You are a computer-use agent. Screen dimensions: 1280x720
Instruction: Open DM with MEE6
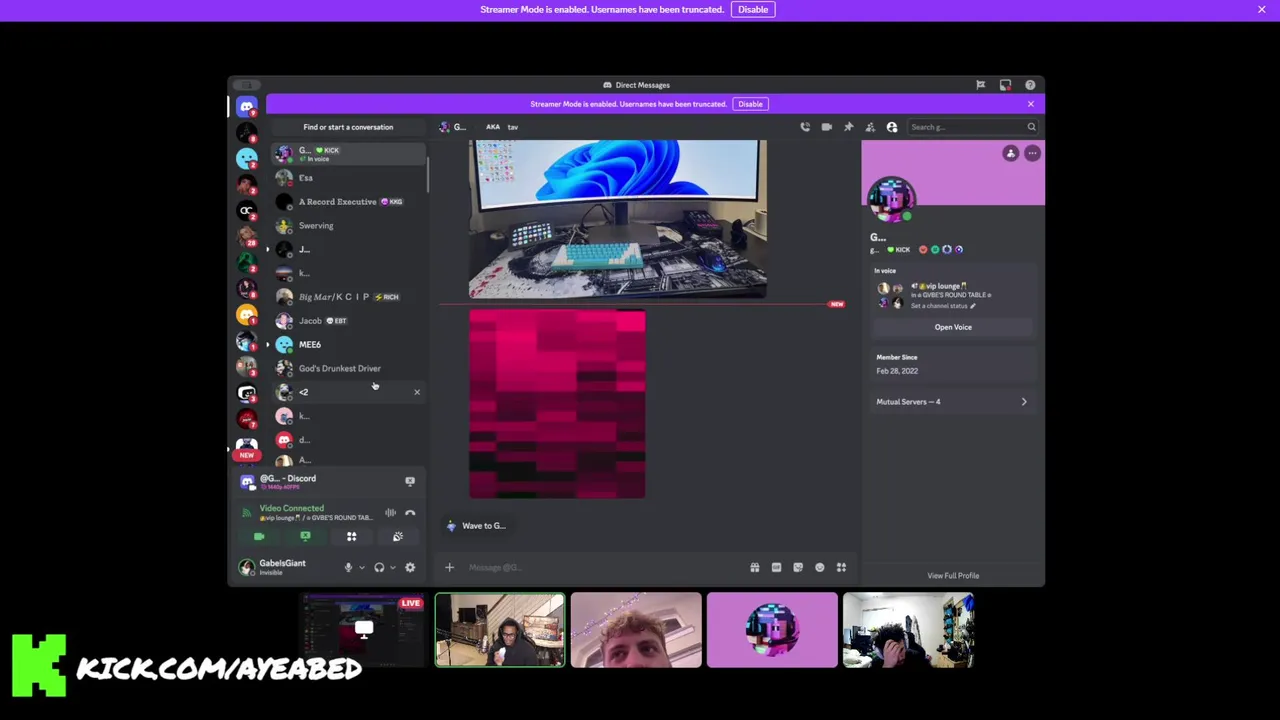tap(348, 345)
